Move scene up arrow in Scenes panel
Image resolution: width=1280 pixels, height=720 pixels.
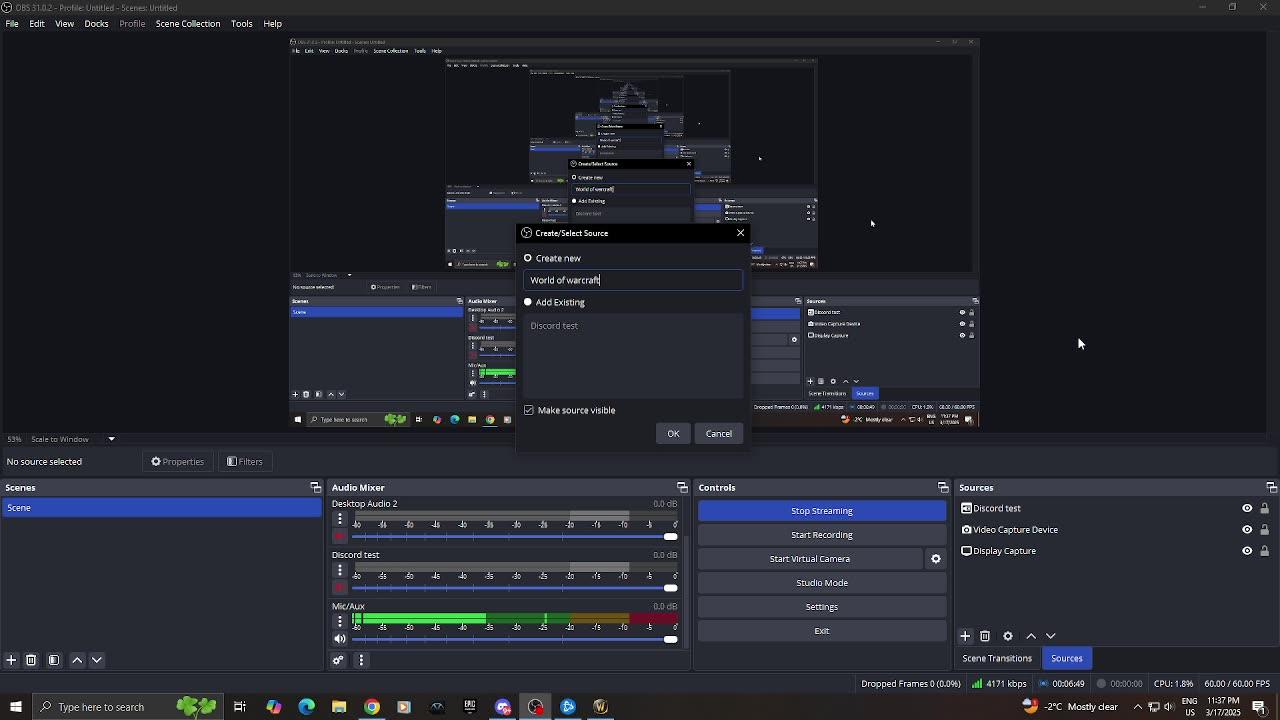(x=77, y=660)
